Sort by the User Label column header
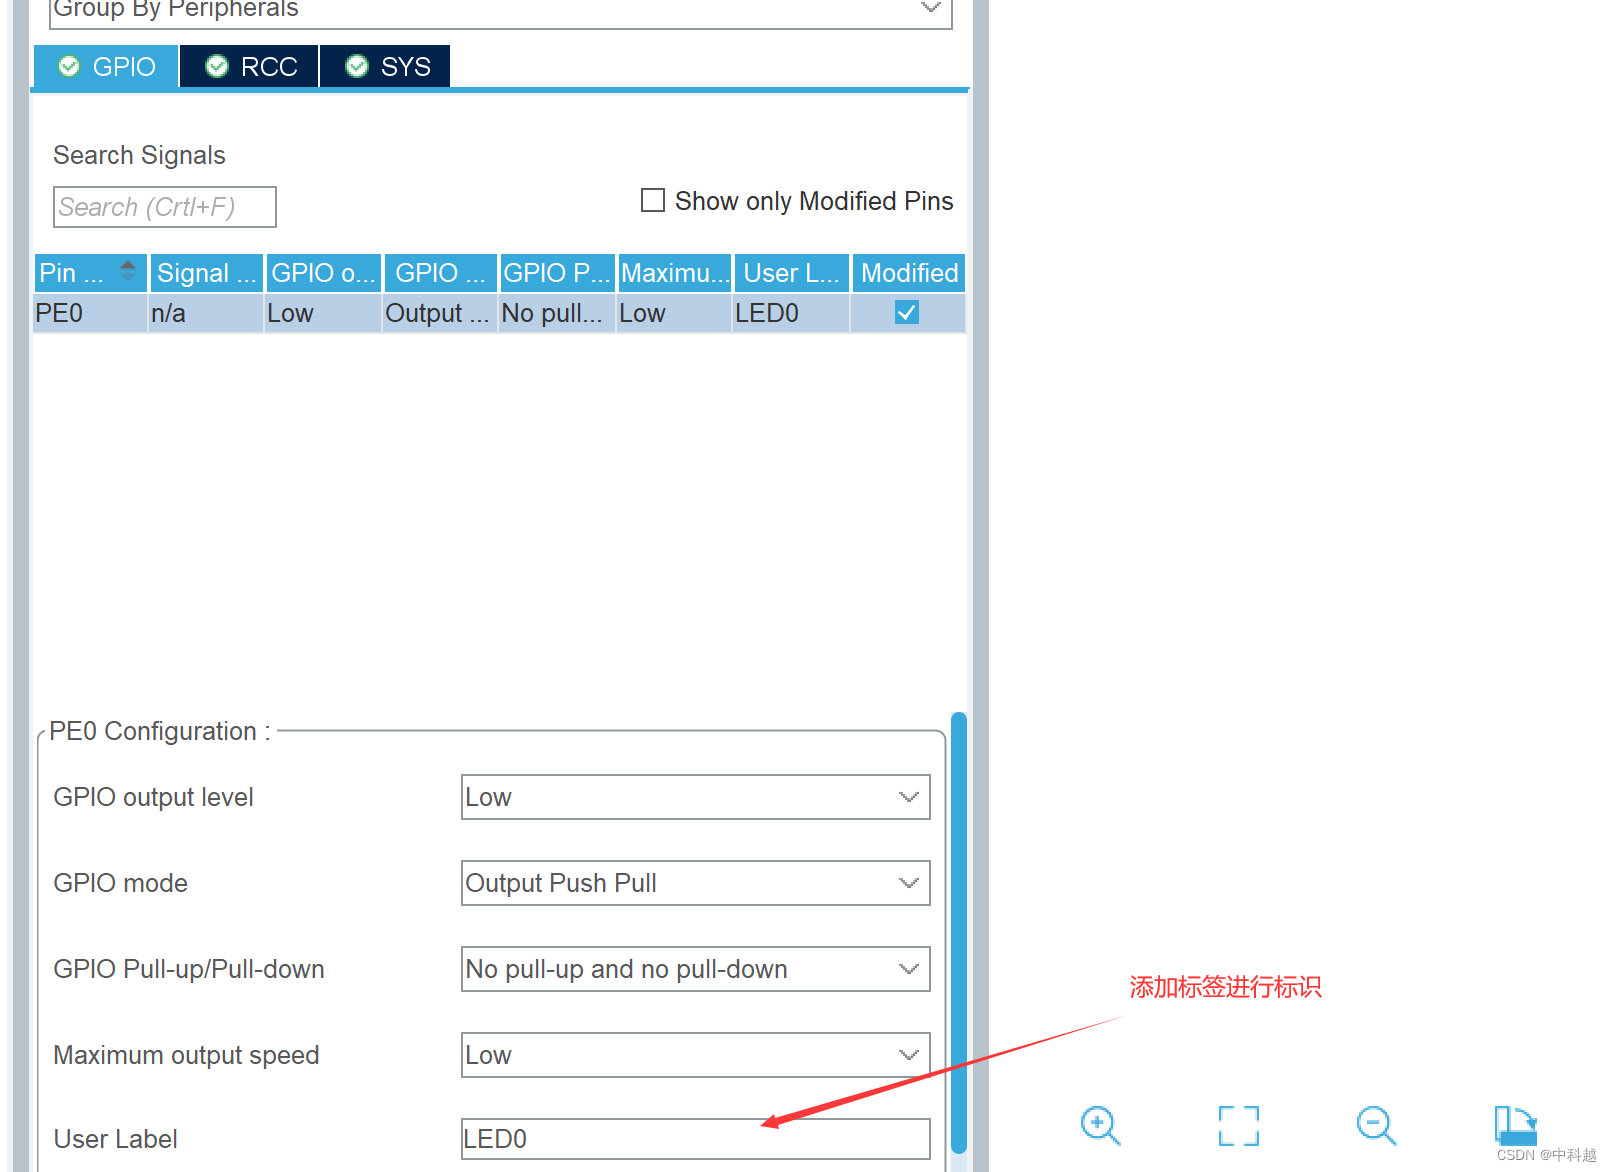Viewport: 1612px width, 1172px height. (x=792, y=273)
